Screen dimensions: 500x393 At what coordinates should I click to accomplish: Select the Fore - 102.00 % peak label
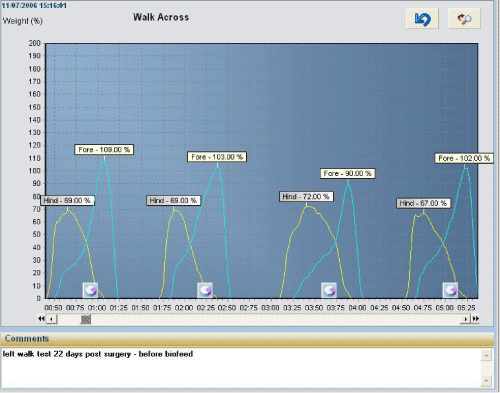464,158
